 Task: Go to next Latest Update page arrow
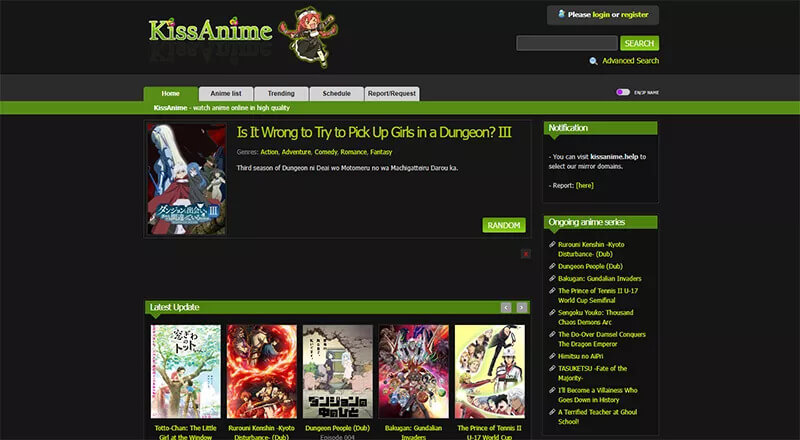[x=521, y=307]
